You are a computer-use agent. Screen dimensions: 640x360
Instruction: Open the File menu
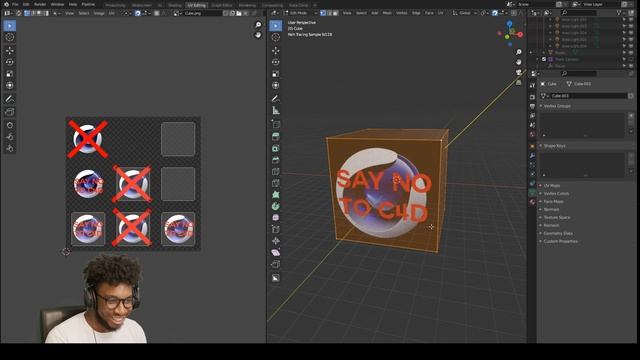[x=15, y=4]
